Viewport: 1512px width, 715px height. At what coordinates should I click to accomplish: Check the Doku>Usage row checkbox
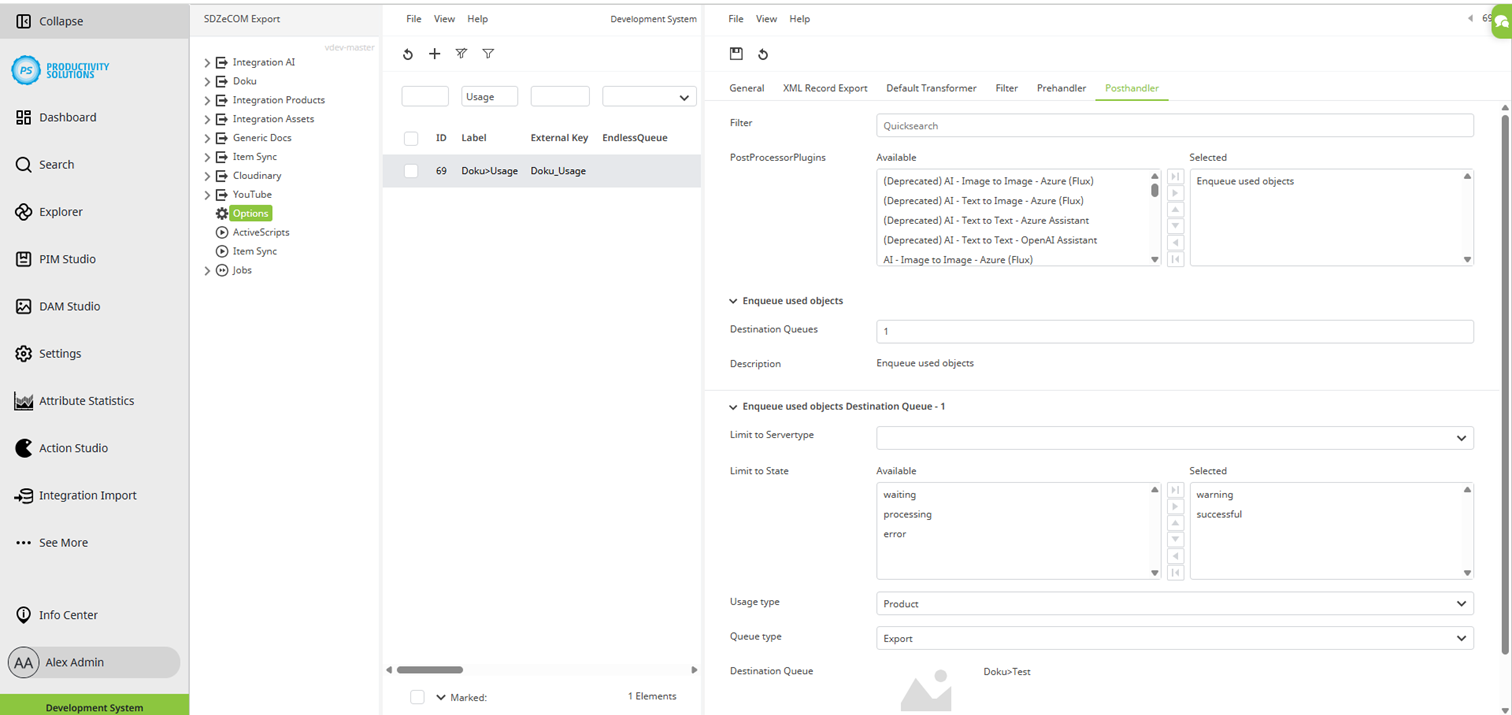coord(411,171)
